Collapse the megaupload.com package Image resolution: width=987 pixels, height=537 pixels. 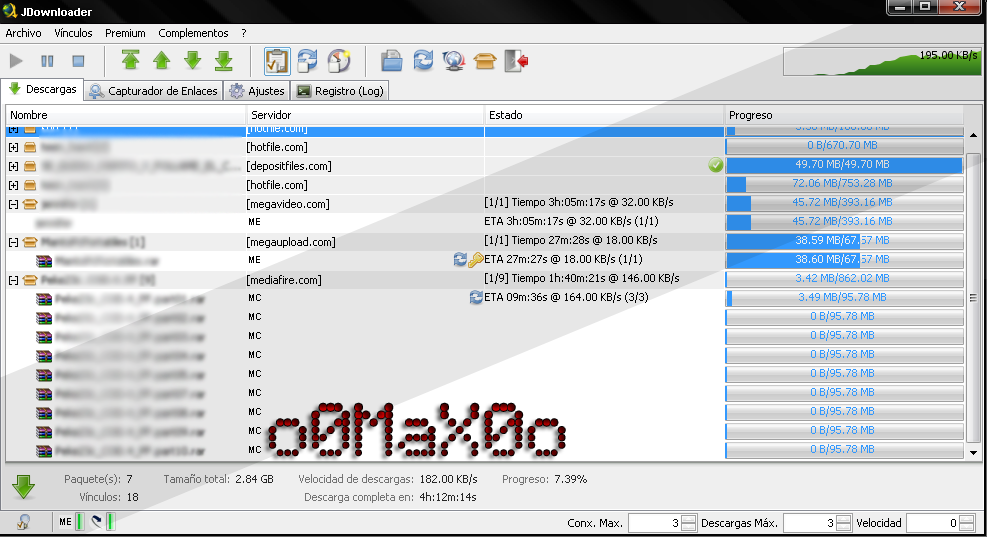tap(13, 242)
